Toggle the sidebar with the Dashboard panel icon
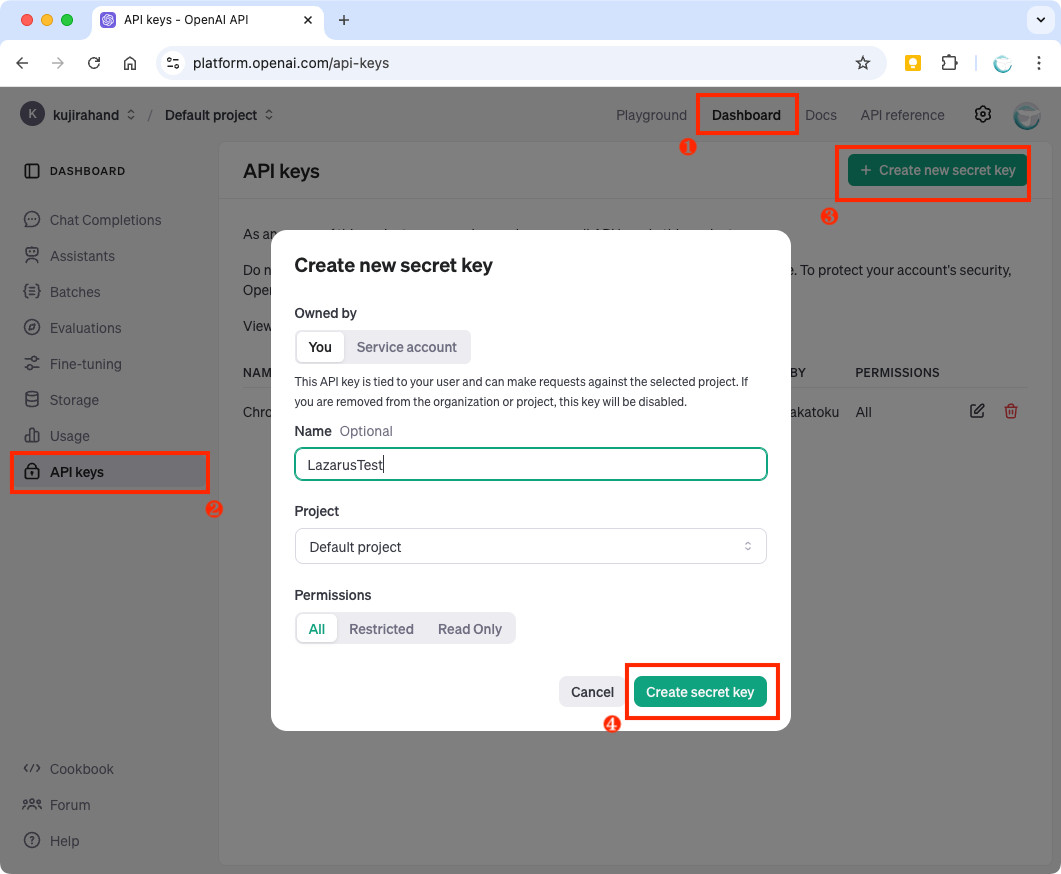Viewport: 1061px width, 874px height. pos(32,171)
